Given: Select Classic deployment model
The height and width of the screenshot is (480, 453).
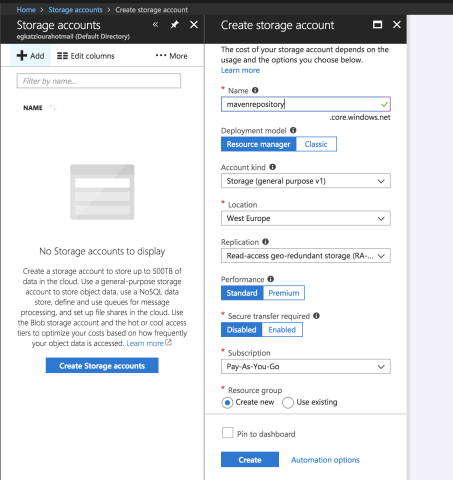Looking at the screenshot, I should coord(316,144).
